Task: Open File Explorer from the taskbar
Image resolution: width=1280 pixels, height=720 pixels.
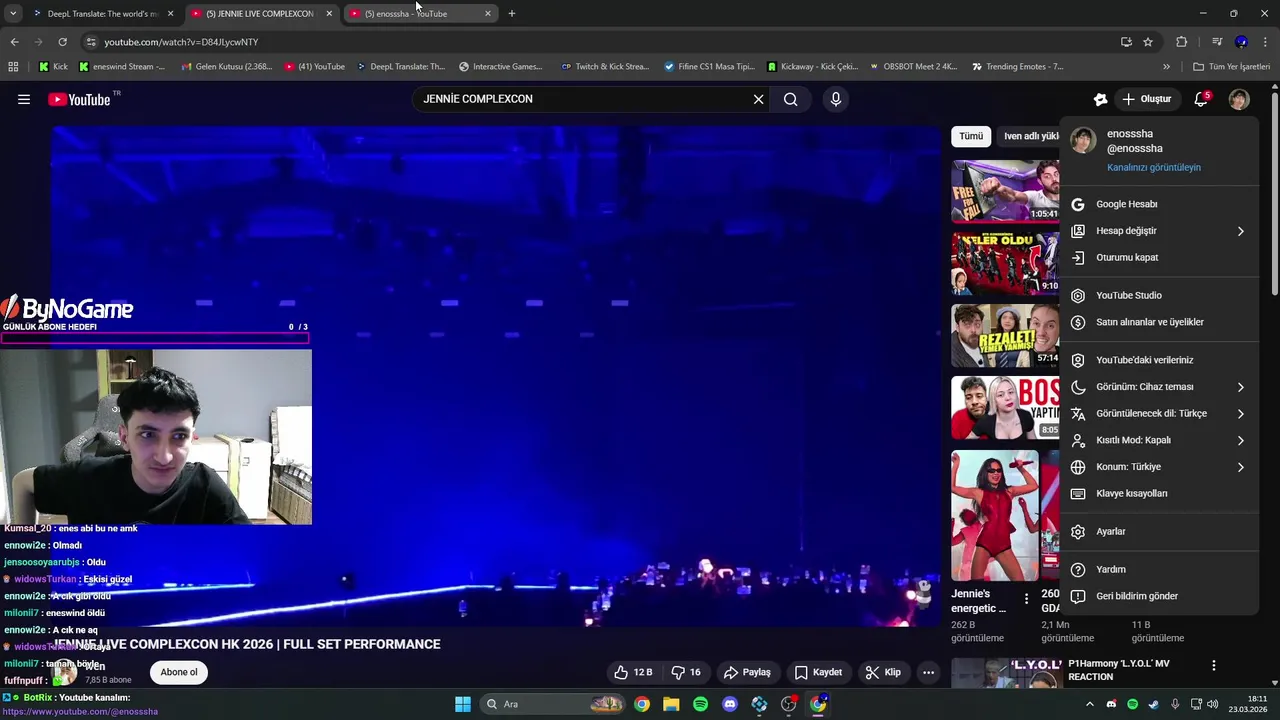Action: [x=671, y=704]
